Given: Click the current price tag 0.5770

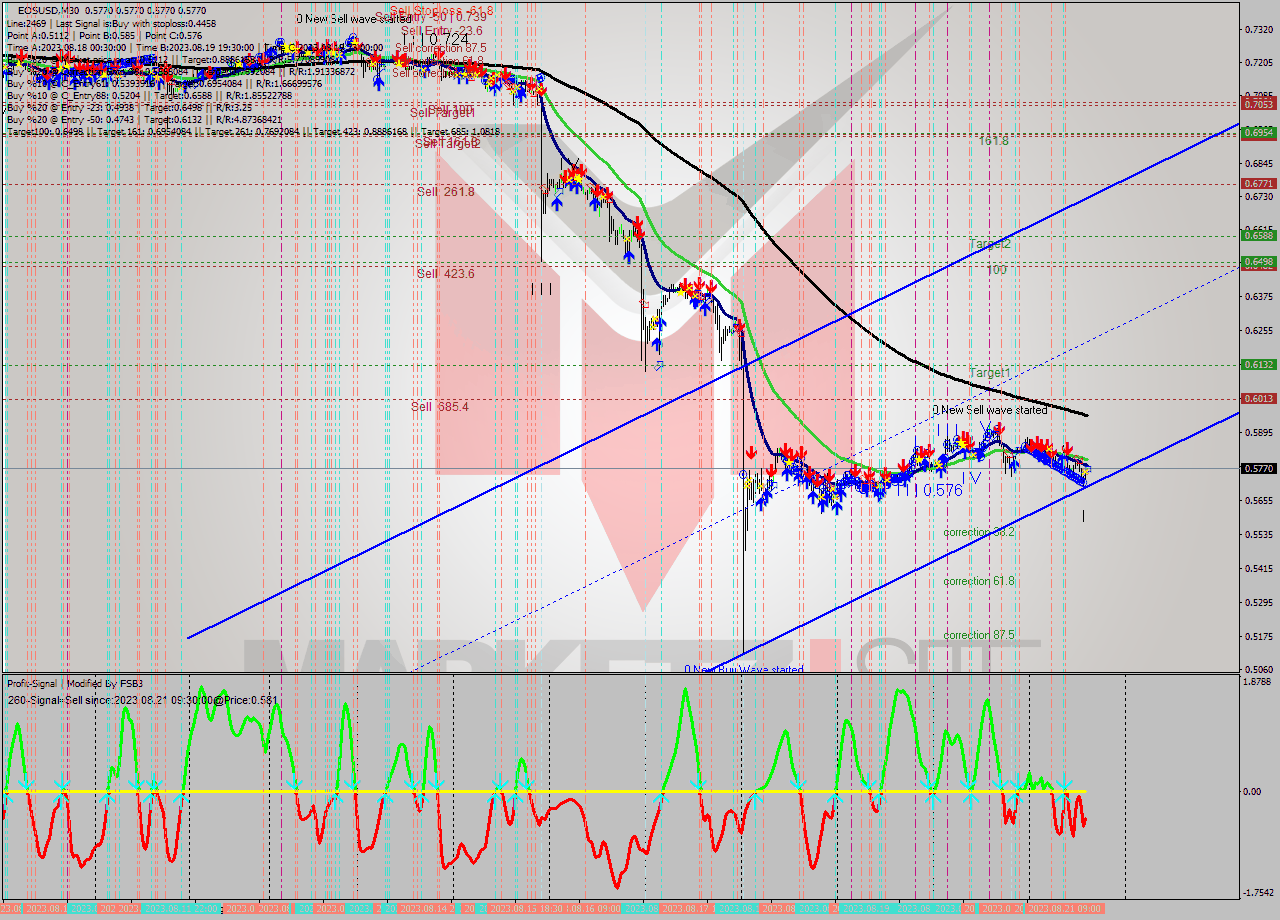Looking at the screenshot, I should [x=1257, y=468].
